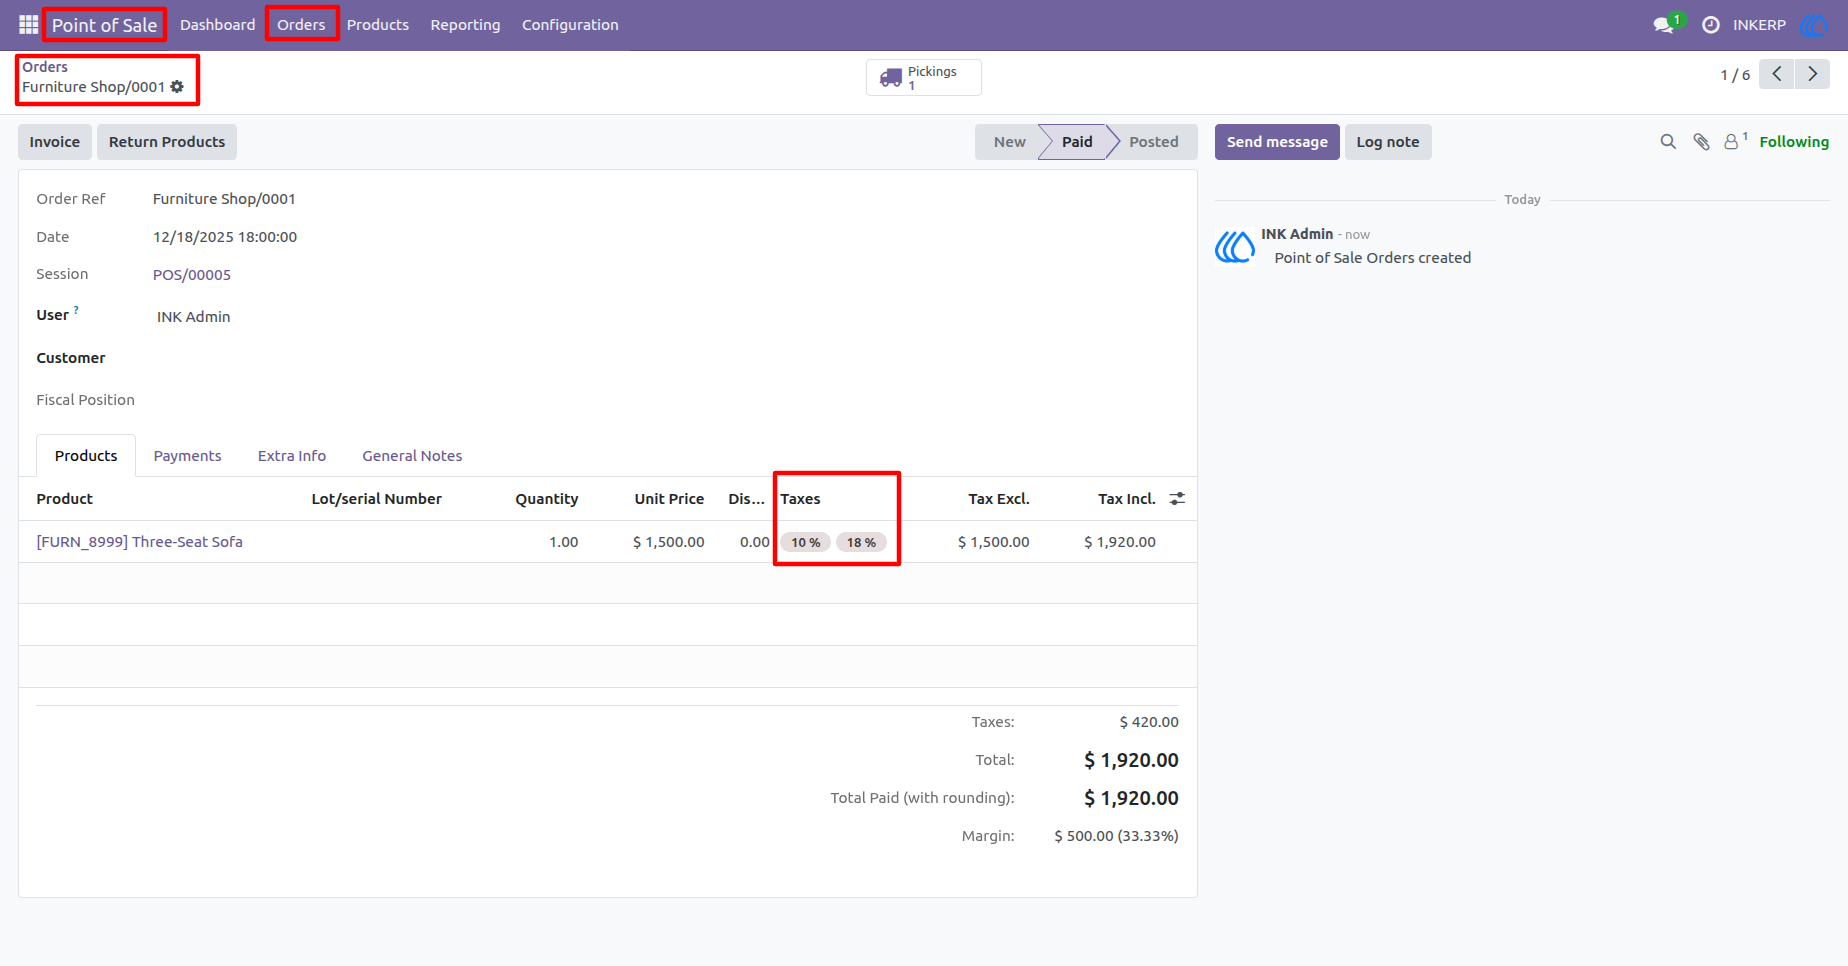The image size is (1848, 966).
Task: Open the conversations messages icon
Action: pos(1665,24)
